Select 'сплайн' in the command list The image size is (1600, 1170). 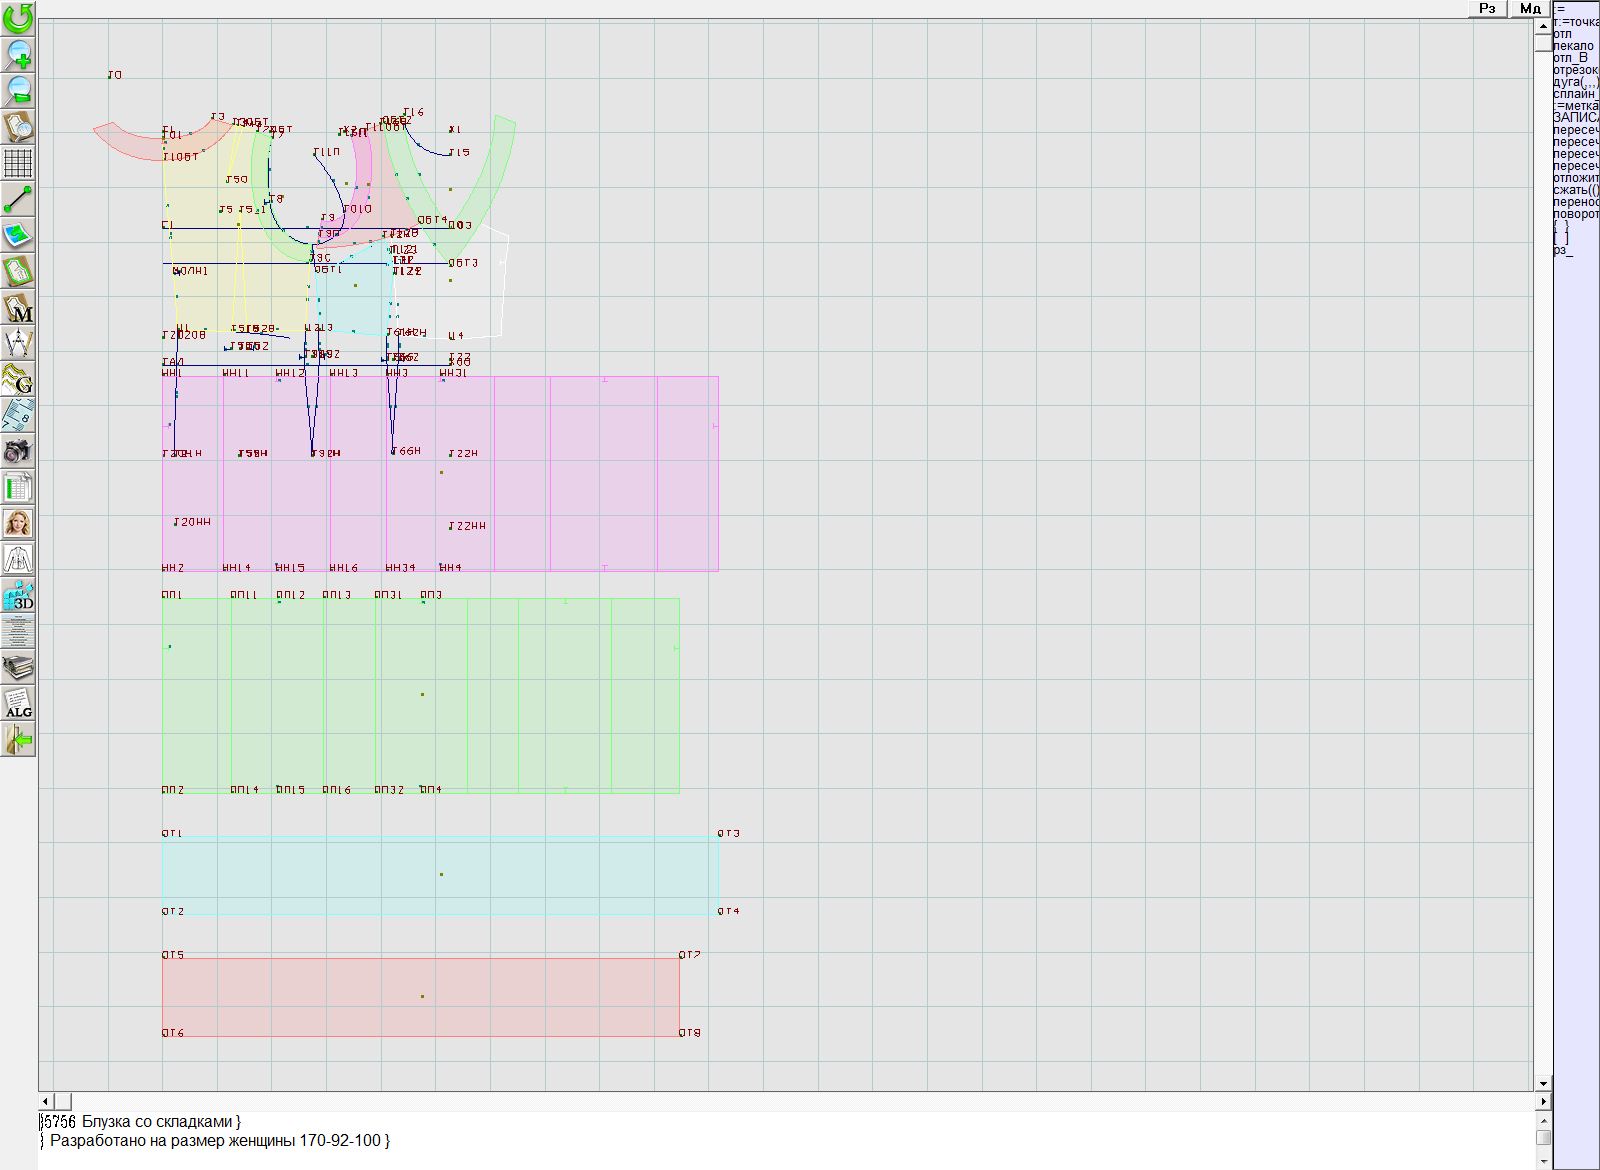point(1574,94)
